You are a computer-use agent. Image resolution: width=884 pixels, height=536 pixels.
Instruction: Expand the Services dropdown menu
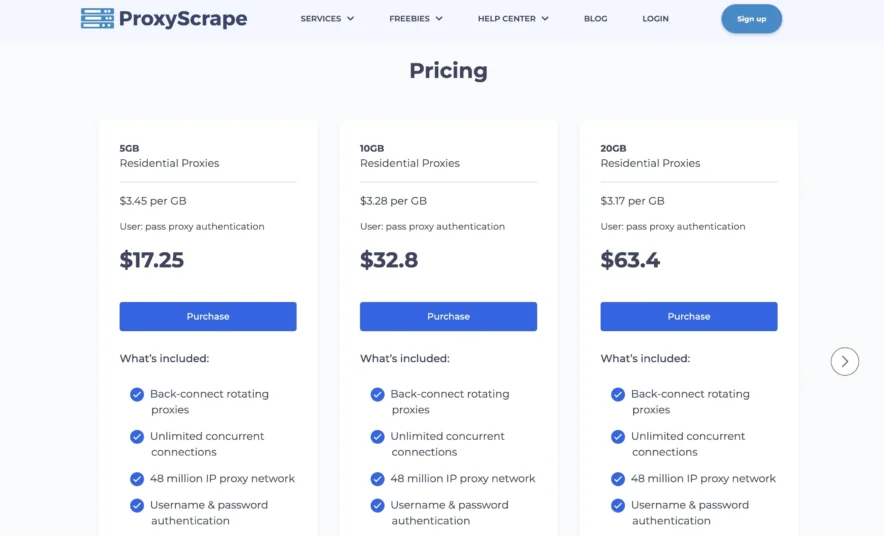327,19
